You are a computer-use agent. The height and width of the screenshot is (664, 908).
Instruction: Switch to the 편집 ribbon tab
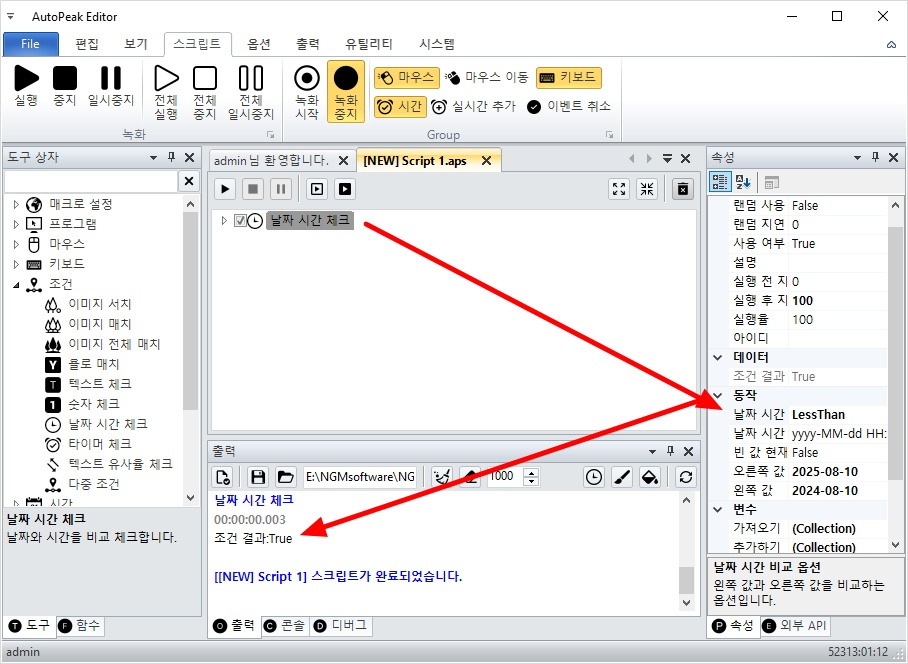tap(87, 44)
